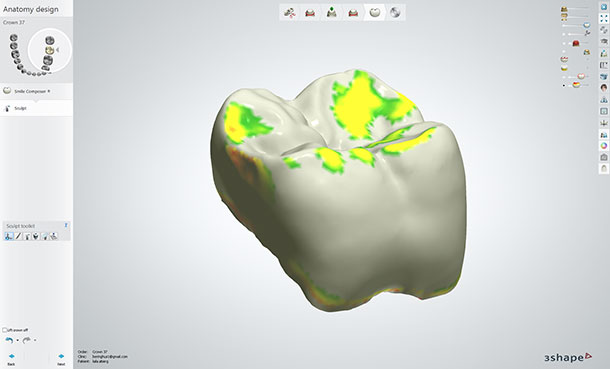Screen dimensions: 610x369
Task: Pin the Sculpt toolkit panel
Action: [66, 225]
